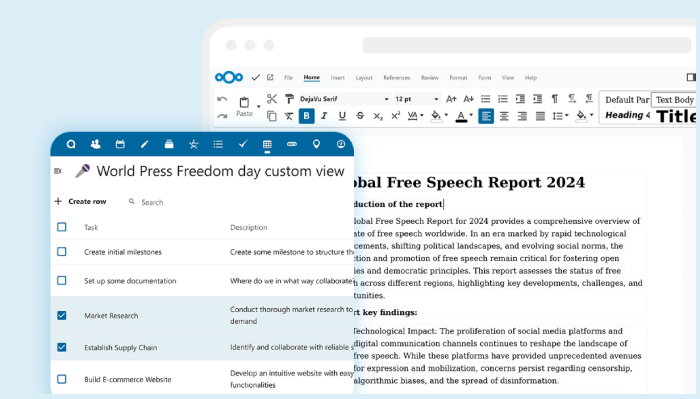Expand the Paste options arrow
Screen dimensions: 700x399
[x=258, y=107]
